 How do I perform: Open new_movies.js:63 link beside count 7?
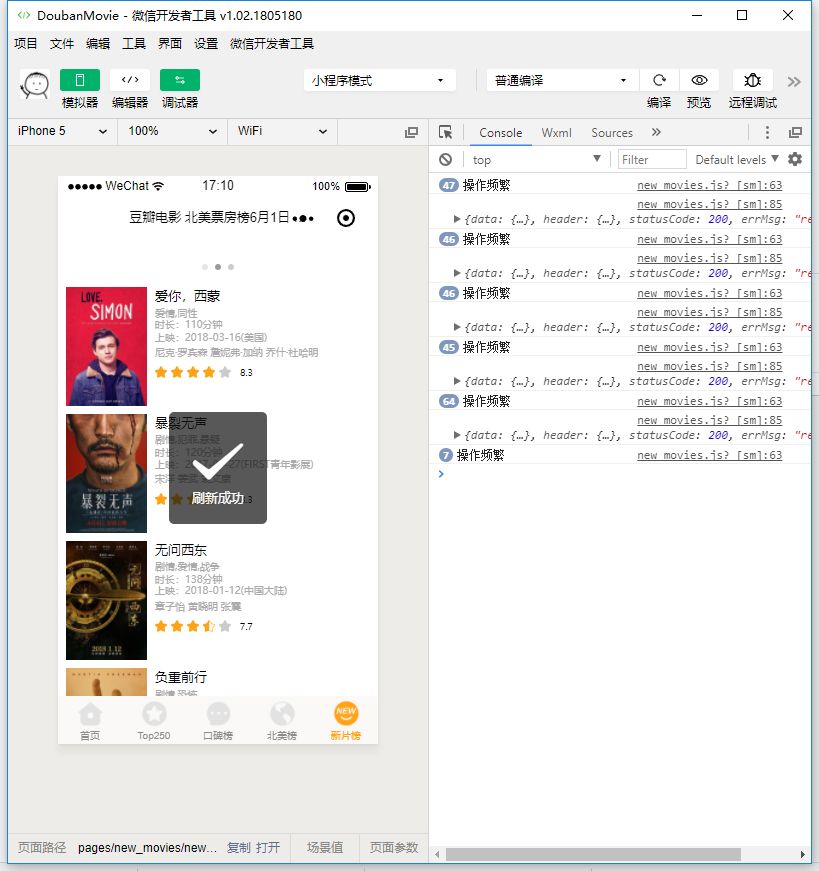coord(710,455)
